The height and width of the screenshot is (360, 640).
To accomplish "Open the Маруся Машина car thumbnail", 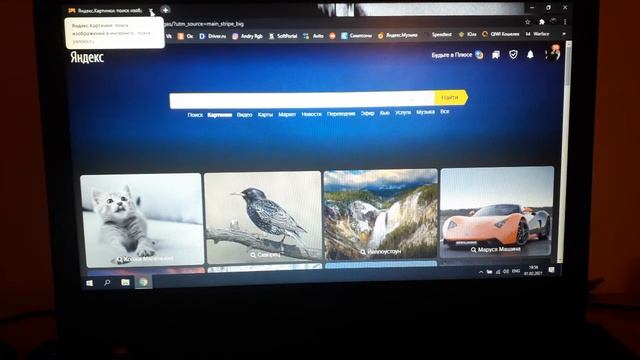I will click(x=497, y=212).
